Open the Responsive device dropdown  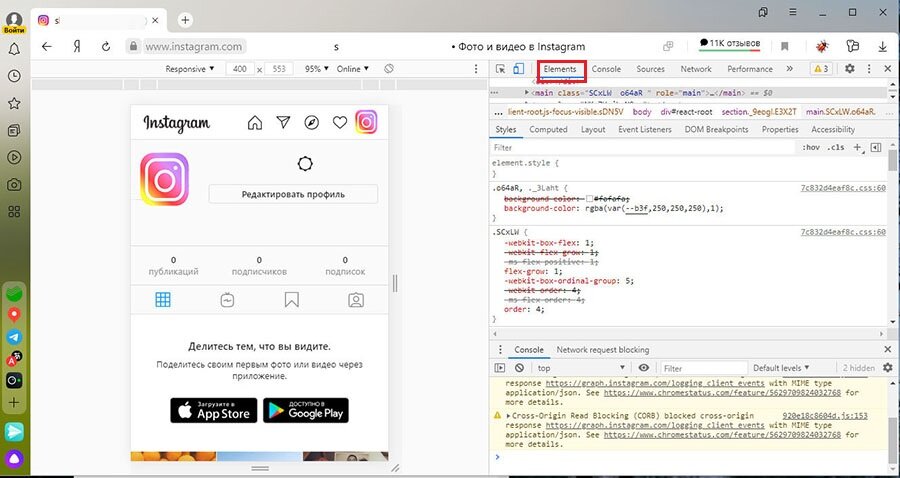[189, 69]
